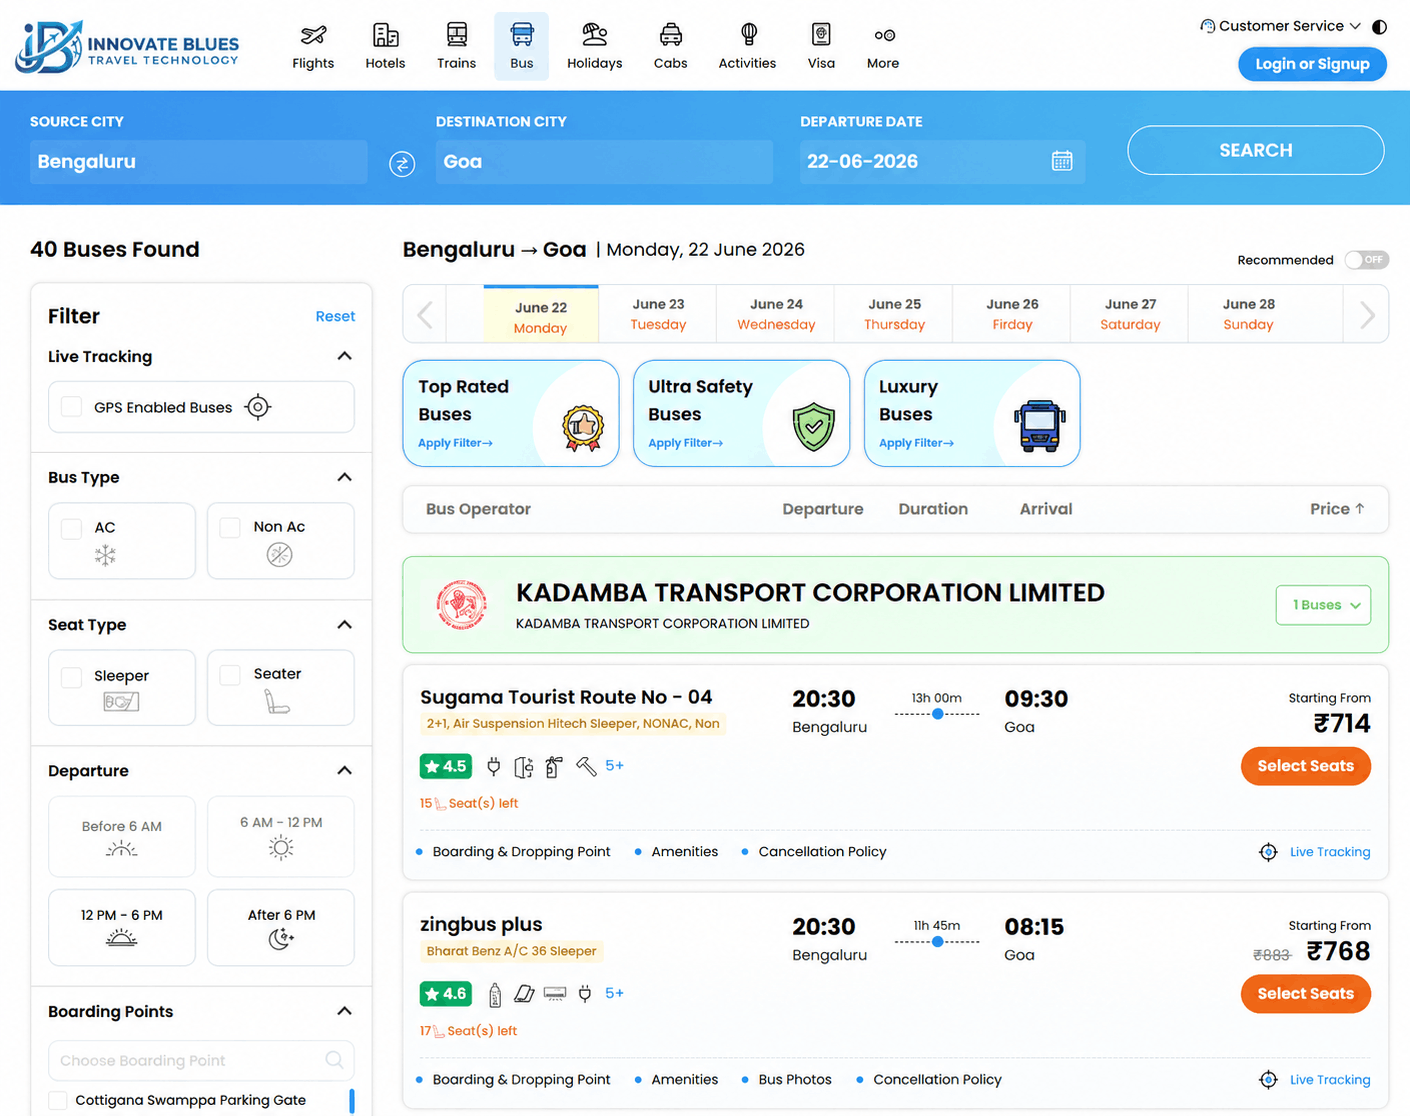The width and height of the screenshot is (1410, 1116).
Task: Collapse the Departure filter section
Action: 344,771
